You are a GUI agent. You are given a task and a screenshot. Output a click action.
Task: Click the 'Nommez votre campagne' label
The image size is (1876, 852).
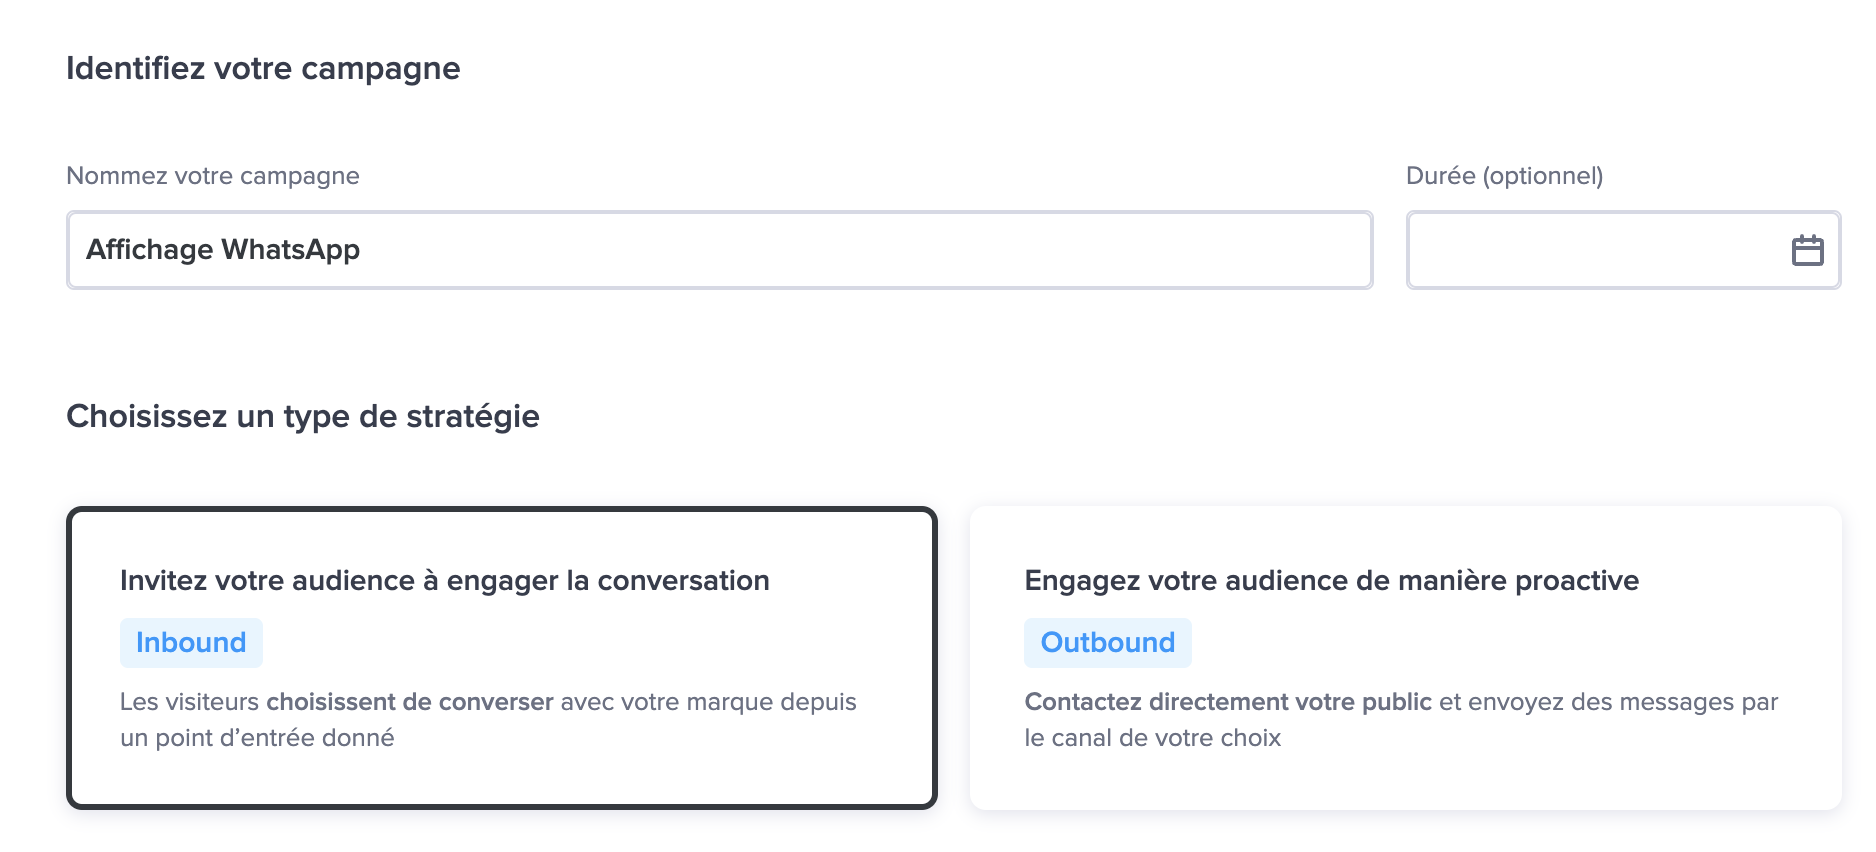point(213,176)
